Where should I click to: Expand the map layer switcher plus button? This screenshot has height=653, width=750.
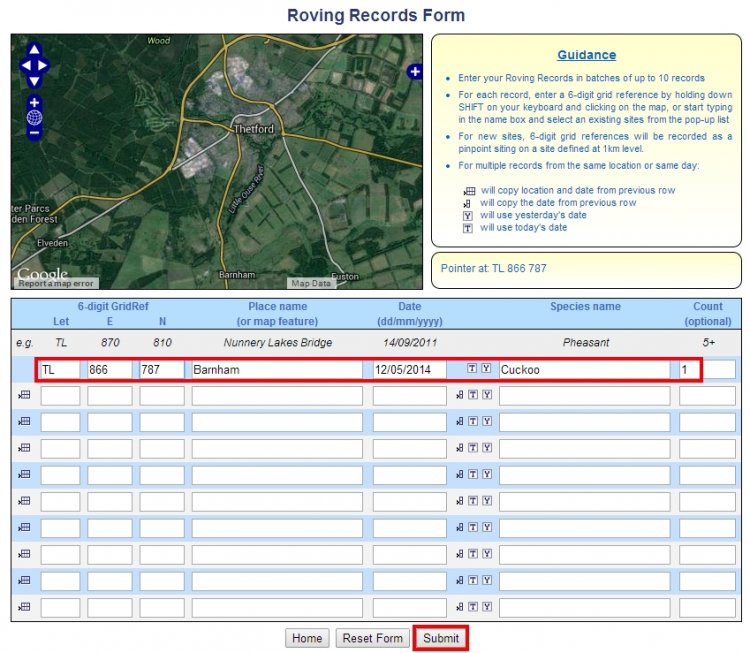point(414,71)
